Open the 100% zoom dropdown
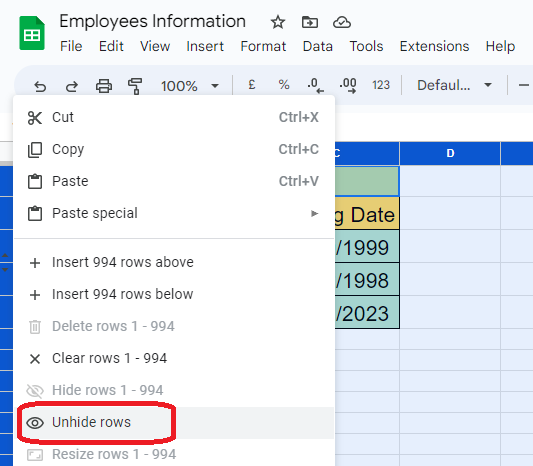Image resolution: width=533 pixels, height=466 pixels. pyautogui.click(x=189, y=86)
